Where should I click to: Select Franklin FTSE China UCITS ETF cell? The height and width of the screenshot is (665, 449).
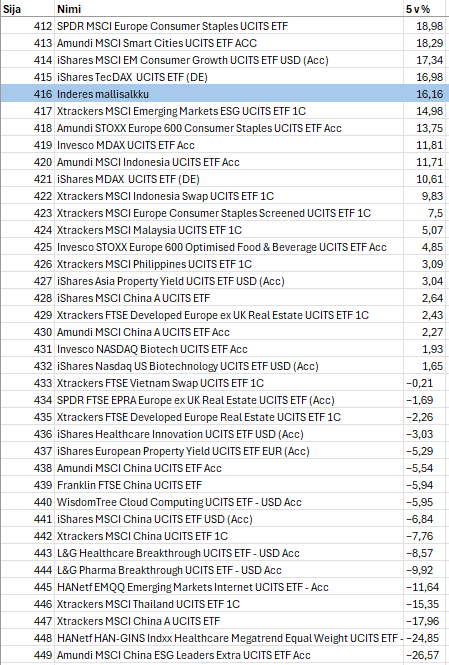coord(229,485)
